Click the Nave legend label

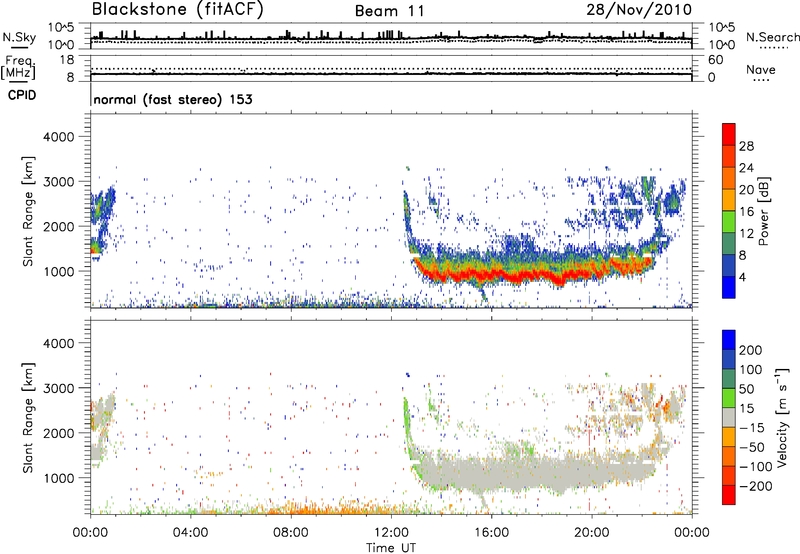coord(761,70)
